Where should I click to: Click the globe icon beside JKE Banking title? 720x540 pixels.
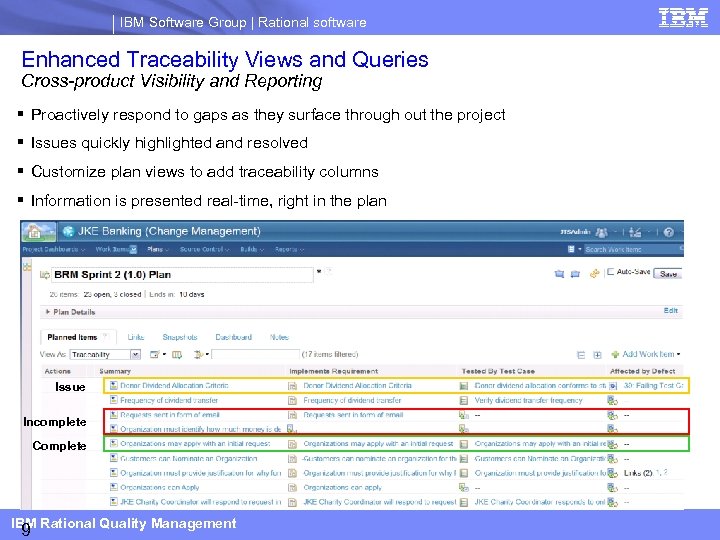[x=68, y=231]
